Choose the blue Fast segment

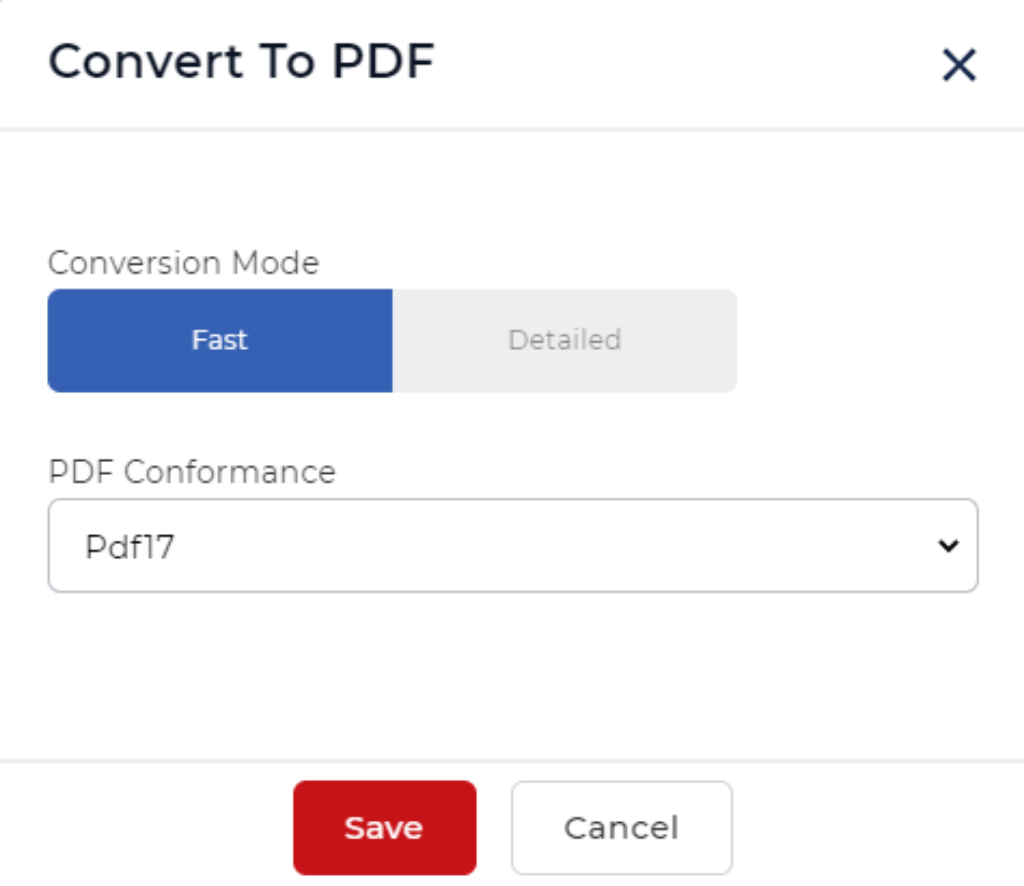click(220, 340)
